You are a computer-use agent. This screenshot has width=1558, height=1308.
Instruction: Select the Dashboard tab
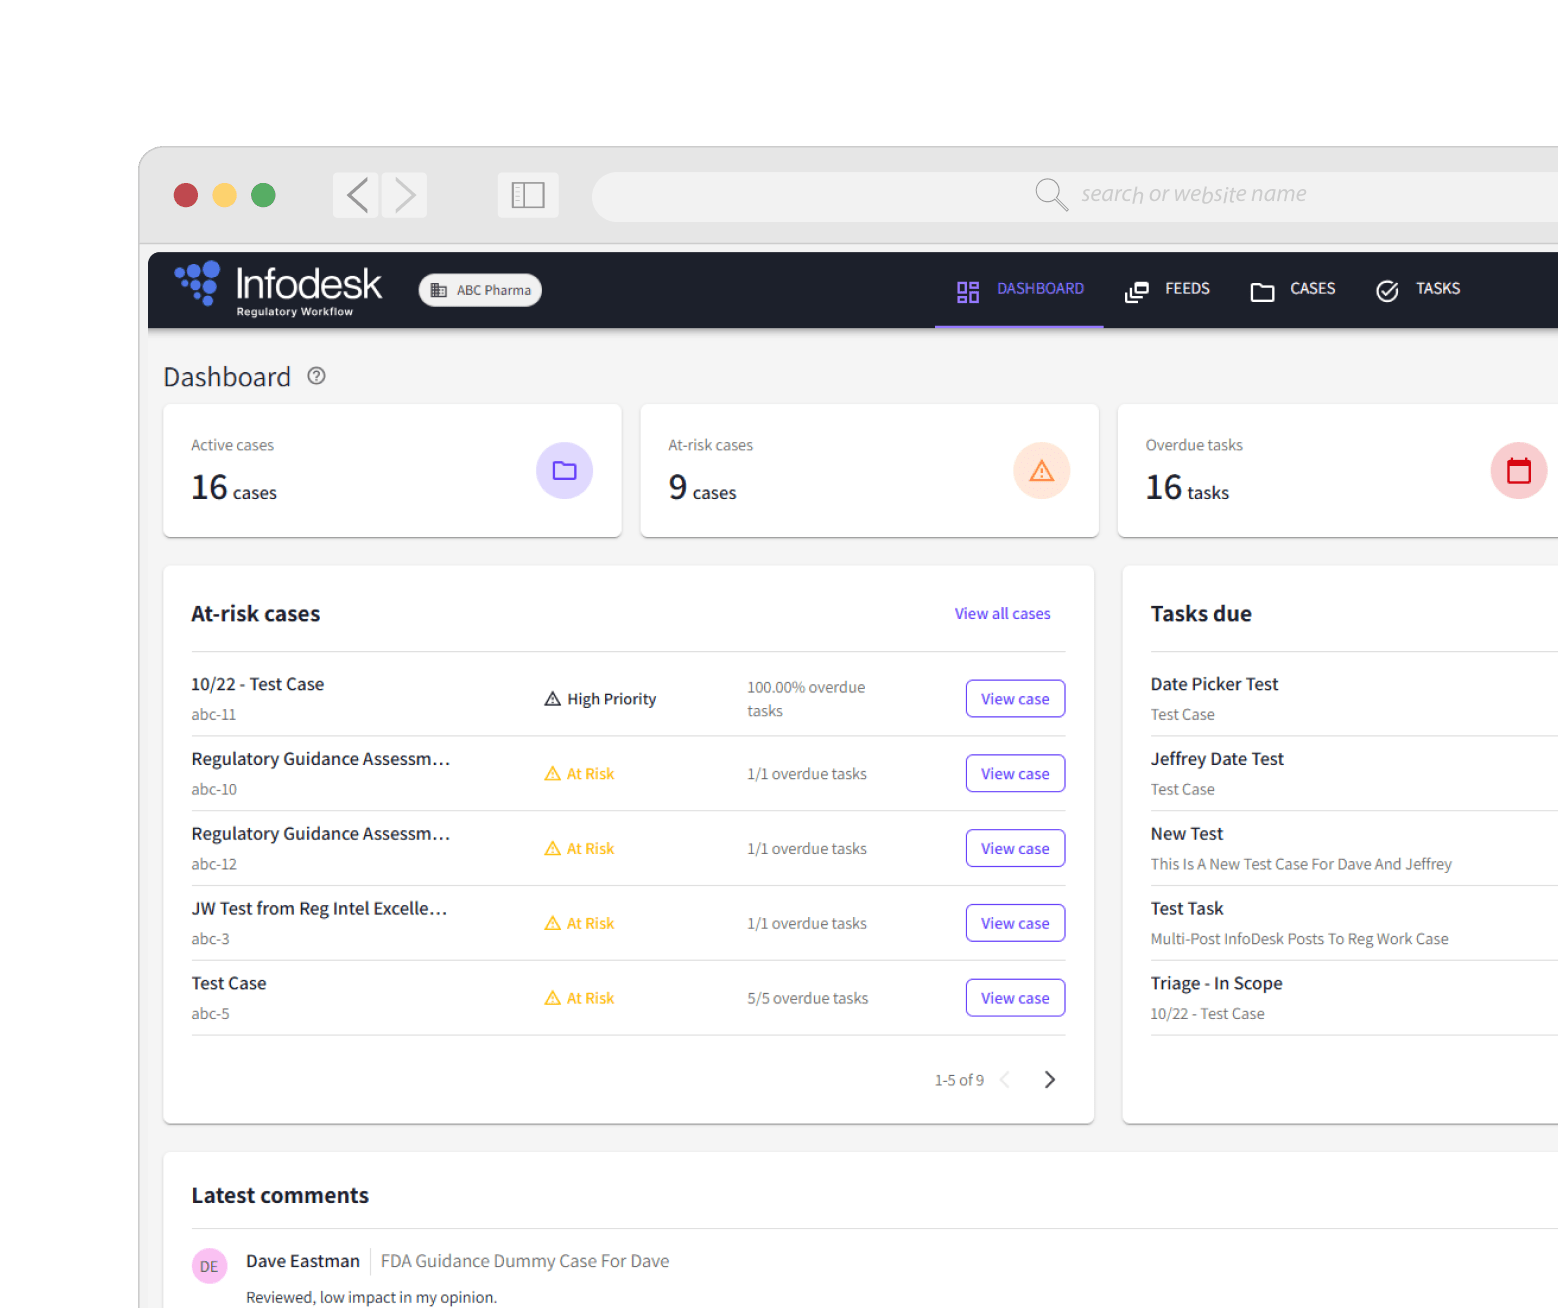coord(1019,289)
